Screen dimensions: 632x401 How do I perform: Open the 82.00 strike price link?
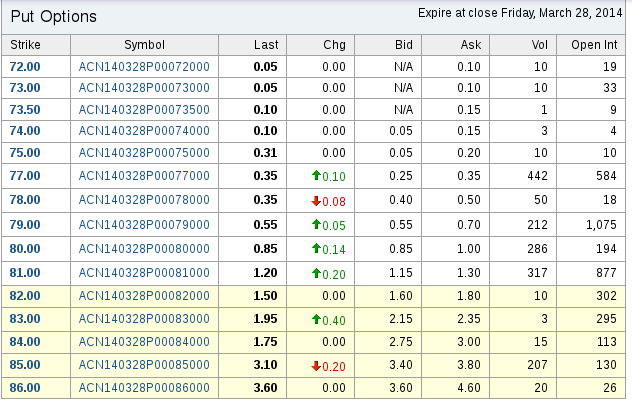coord(25,296)
